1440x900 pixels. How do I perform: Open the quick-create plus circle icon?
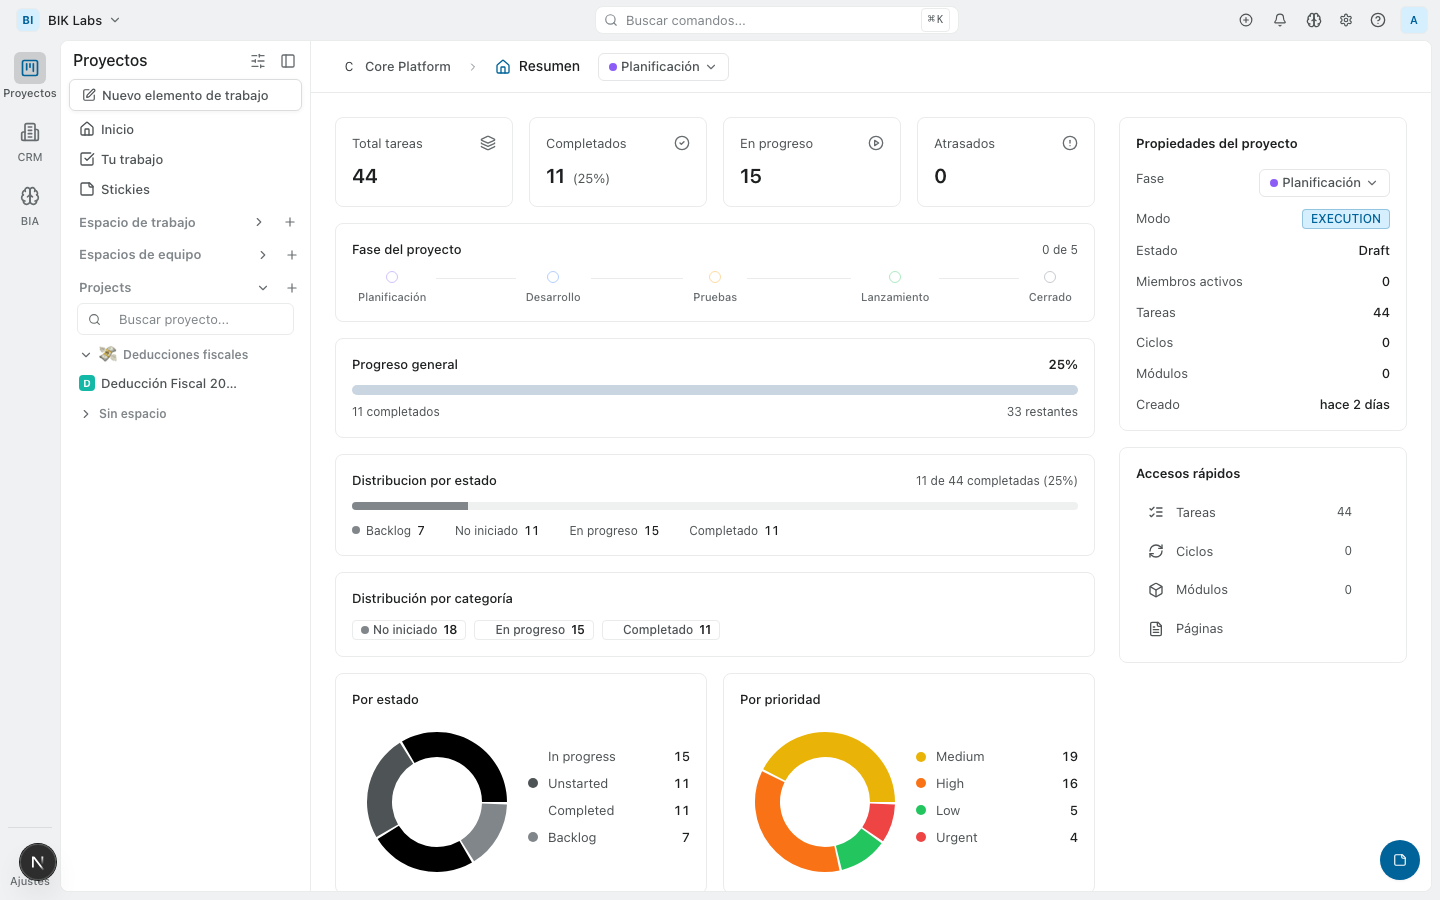[1246, 19]
